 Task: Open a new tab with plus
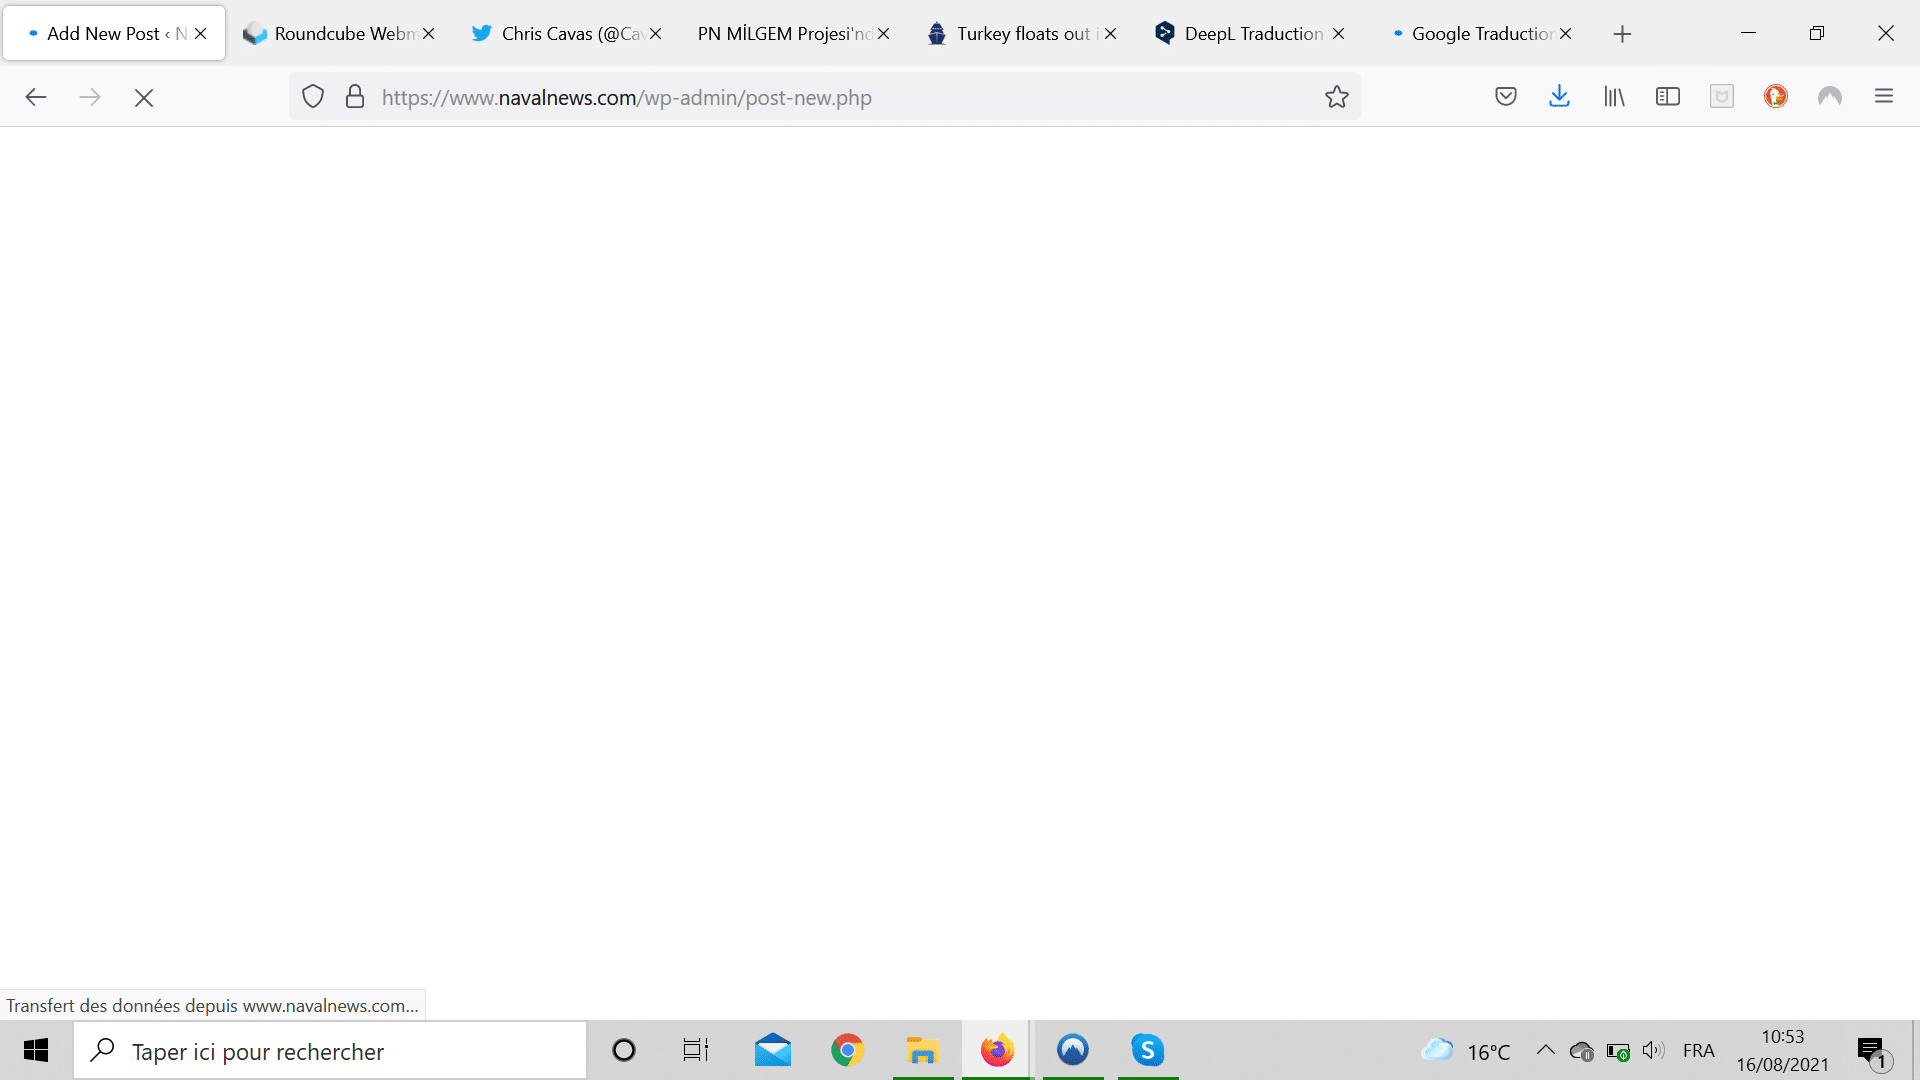click(1622, 34)
